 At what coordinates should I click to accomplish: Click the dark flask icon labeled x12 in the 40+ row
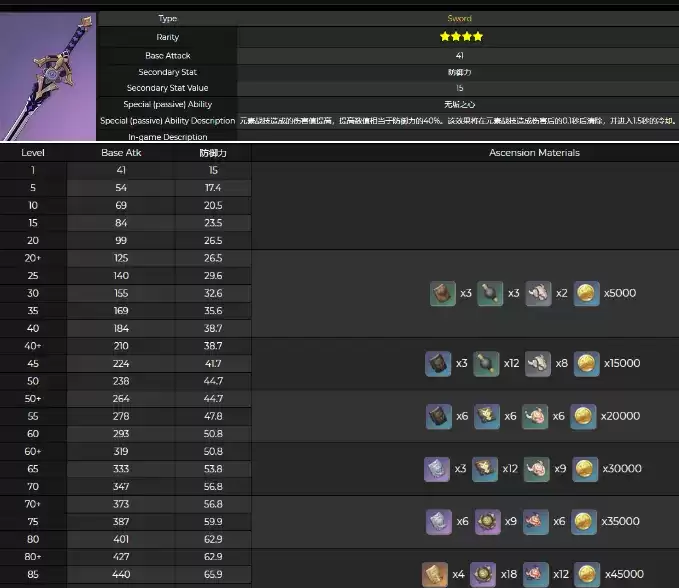click(486, 363)
